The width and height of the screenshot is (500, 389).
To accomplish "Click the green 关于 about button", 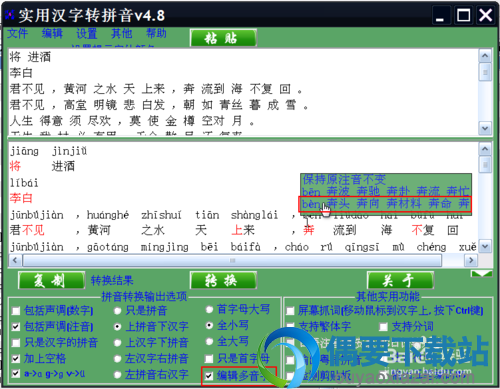I will click(400, 280).
